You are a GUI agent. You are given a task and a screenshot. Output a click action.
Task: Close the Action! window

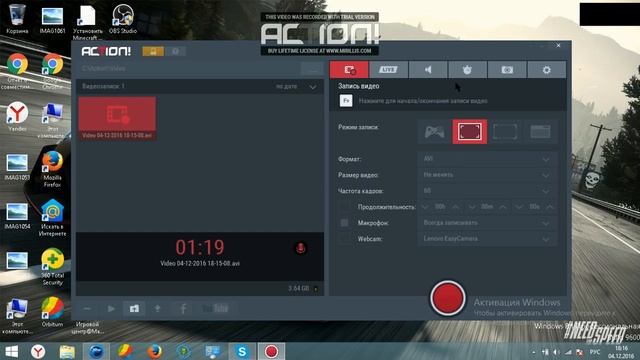558,45
